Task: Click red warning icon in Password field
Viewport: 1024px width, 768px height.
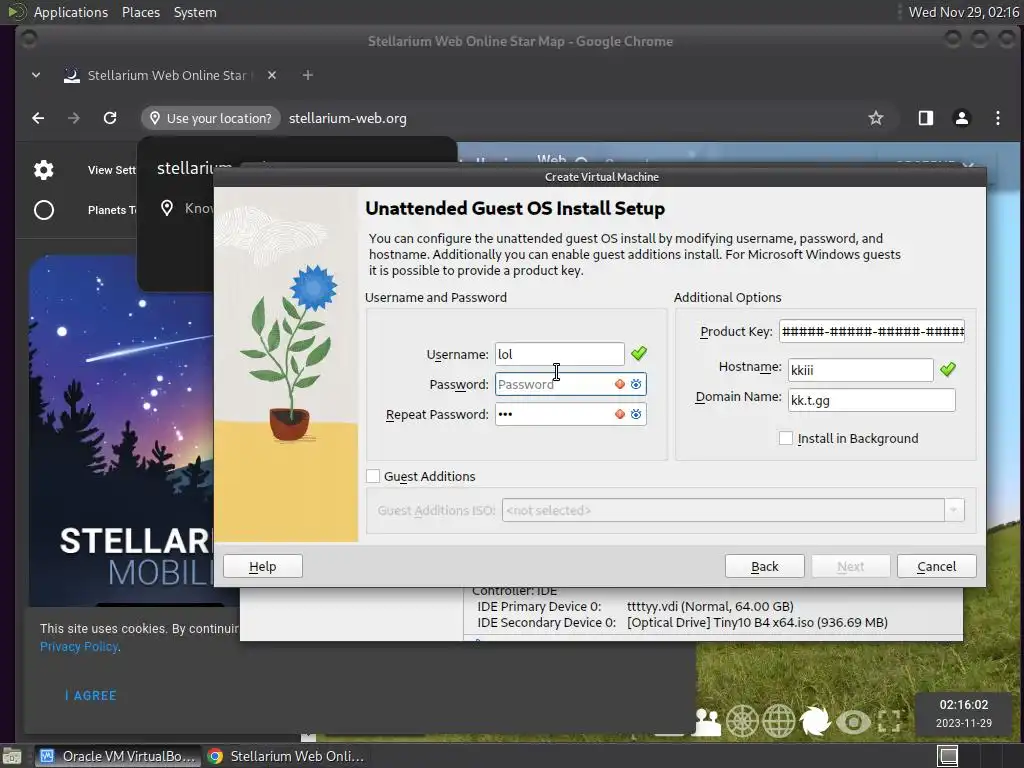Action: [x=620, y=384]
